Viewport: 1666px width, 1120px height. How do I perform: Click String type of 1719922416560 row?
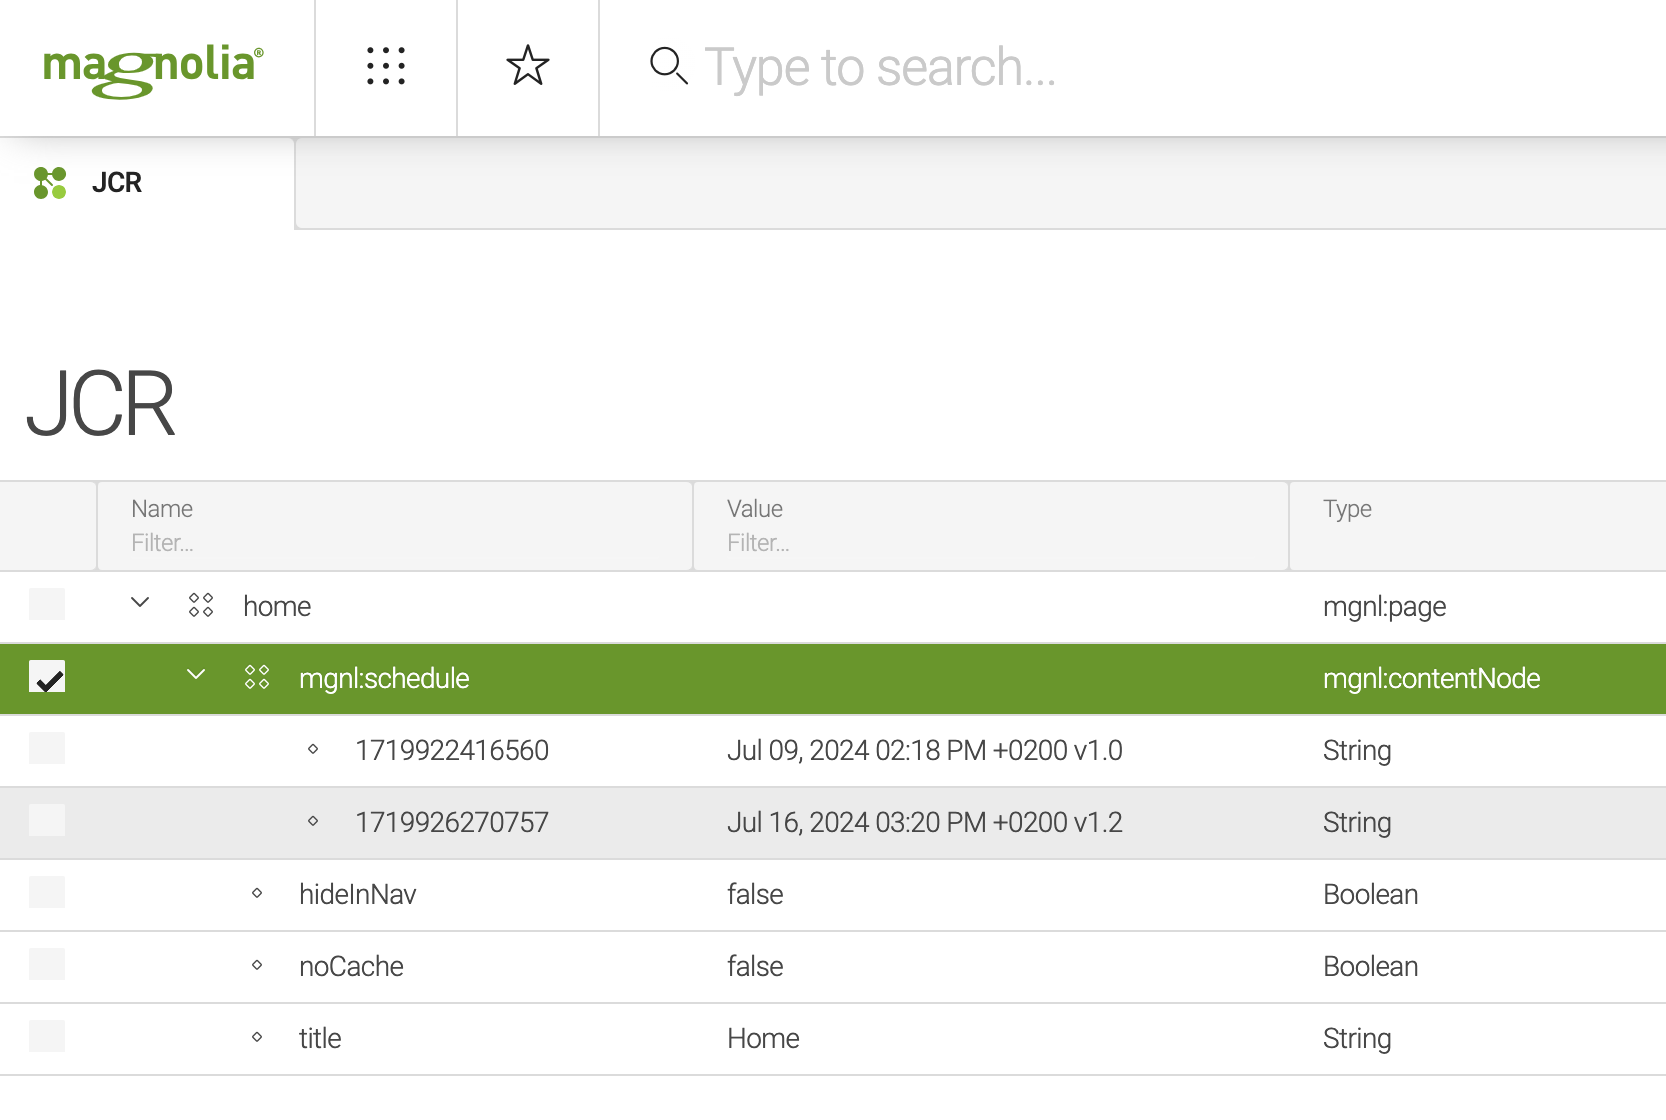[x=1357, y=751]
